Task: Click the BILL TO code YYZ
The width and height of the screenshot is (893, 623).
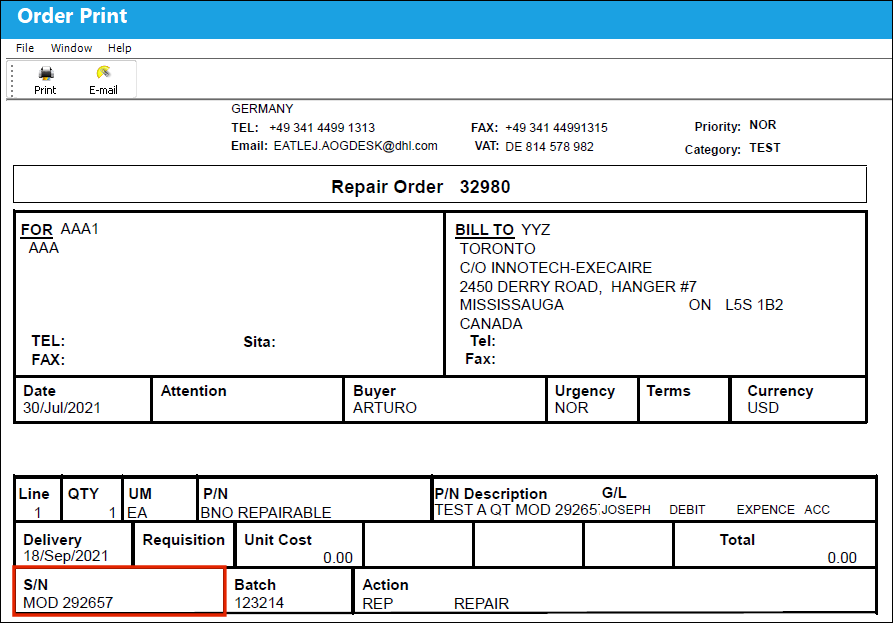Action: pos(535,229)
